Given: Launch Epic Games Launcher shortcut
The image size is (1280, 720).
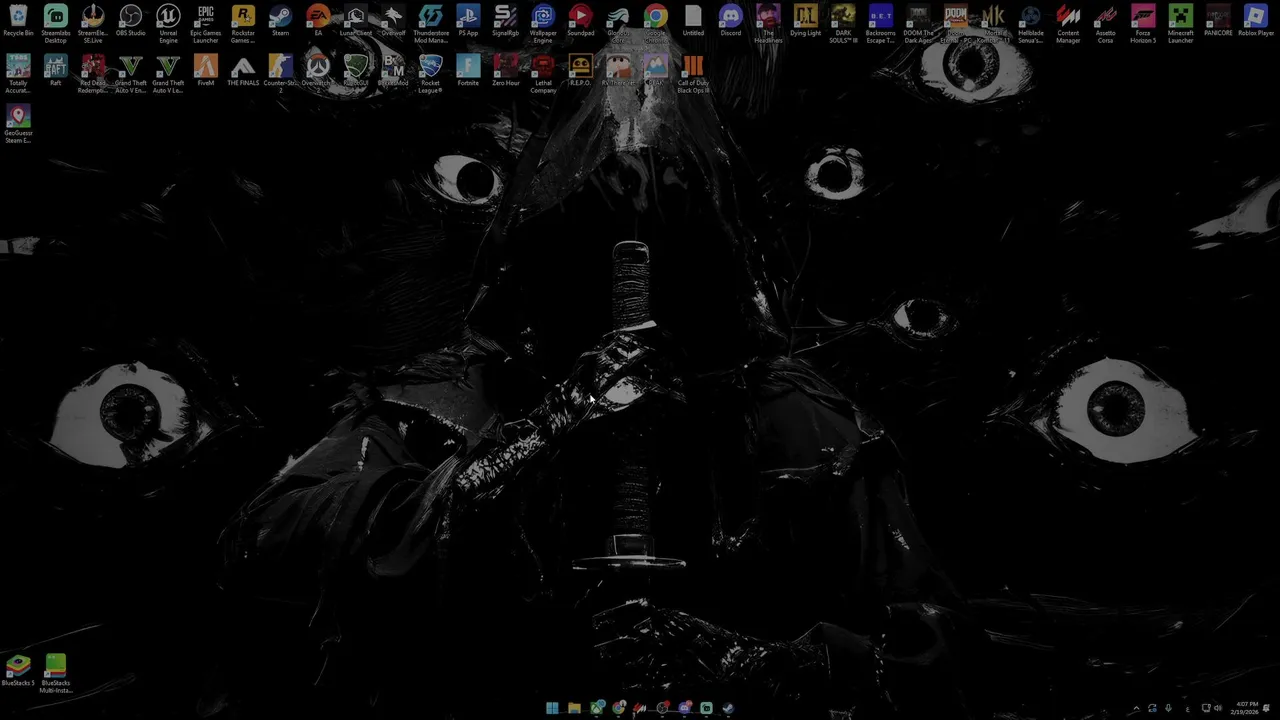Looking at the screenshot, I should coord(206,24).
